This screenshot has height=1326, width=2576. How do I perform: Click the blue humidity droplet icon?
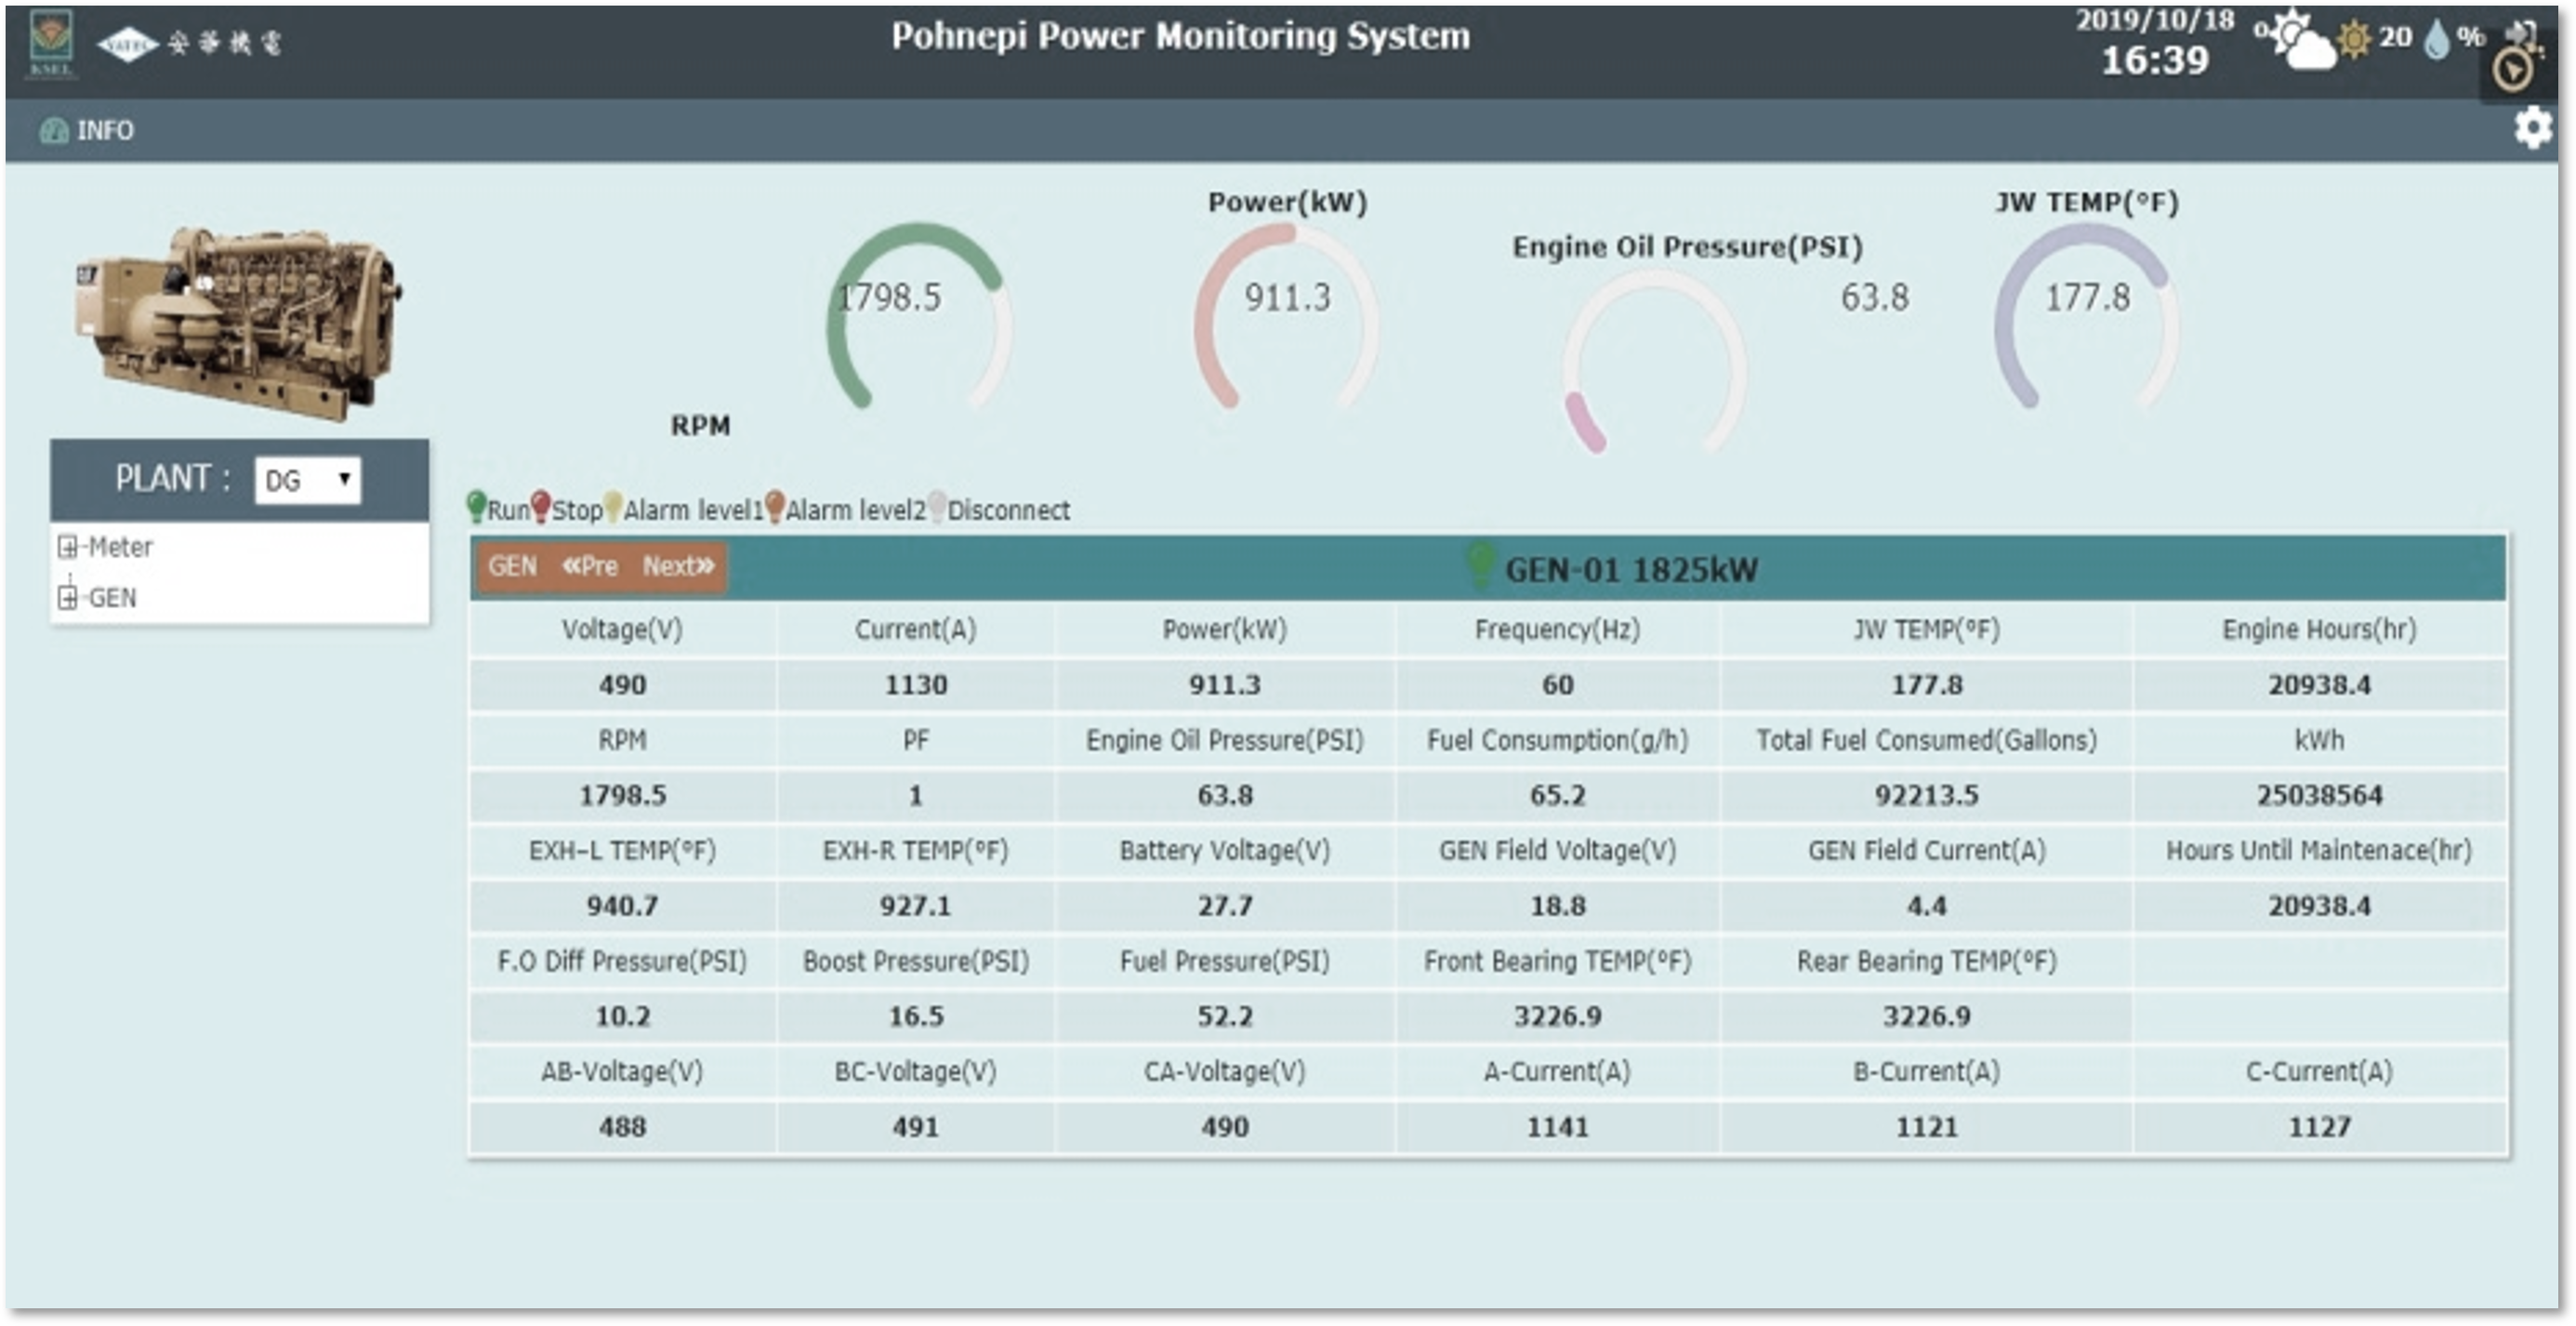tap(2438, 40)
